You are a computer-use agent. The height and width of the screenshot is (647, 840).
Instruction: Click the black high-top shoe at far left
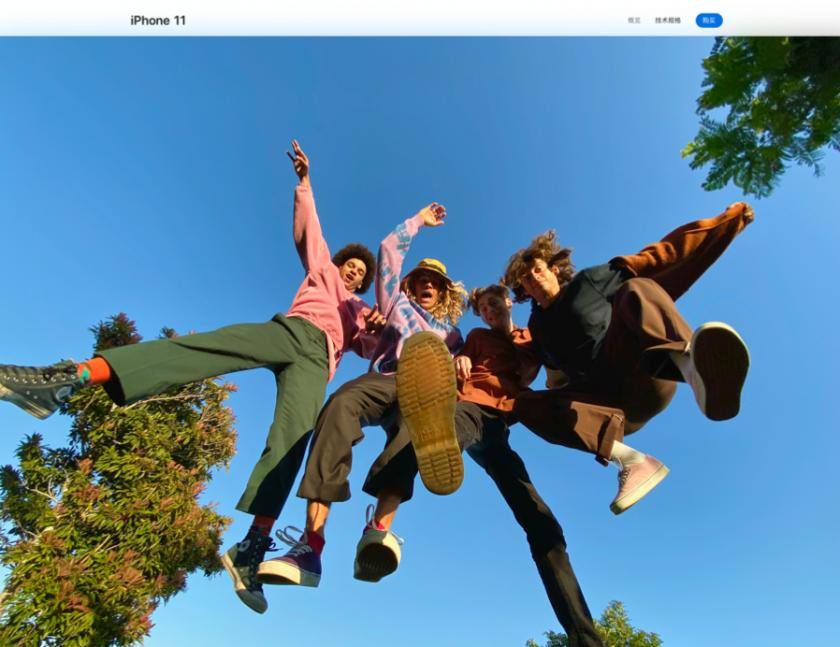pyautogui.click(x=38, y=387)
